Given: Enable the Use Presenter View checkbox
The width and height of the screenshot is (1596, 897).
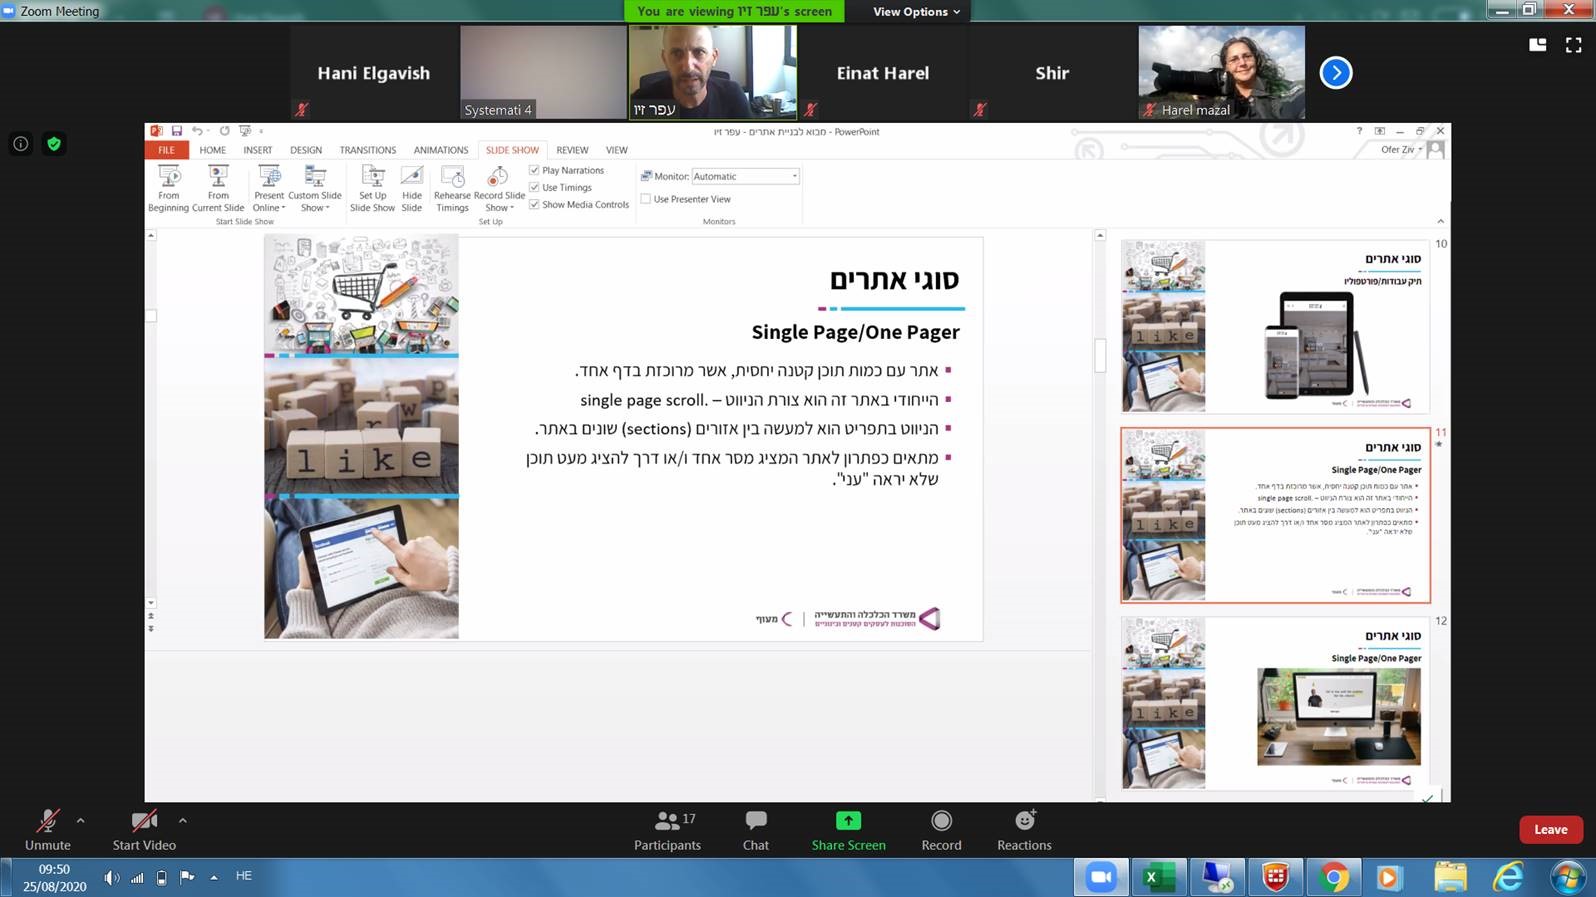Looking at the screenshot, I should click(646, 199).
